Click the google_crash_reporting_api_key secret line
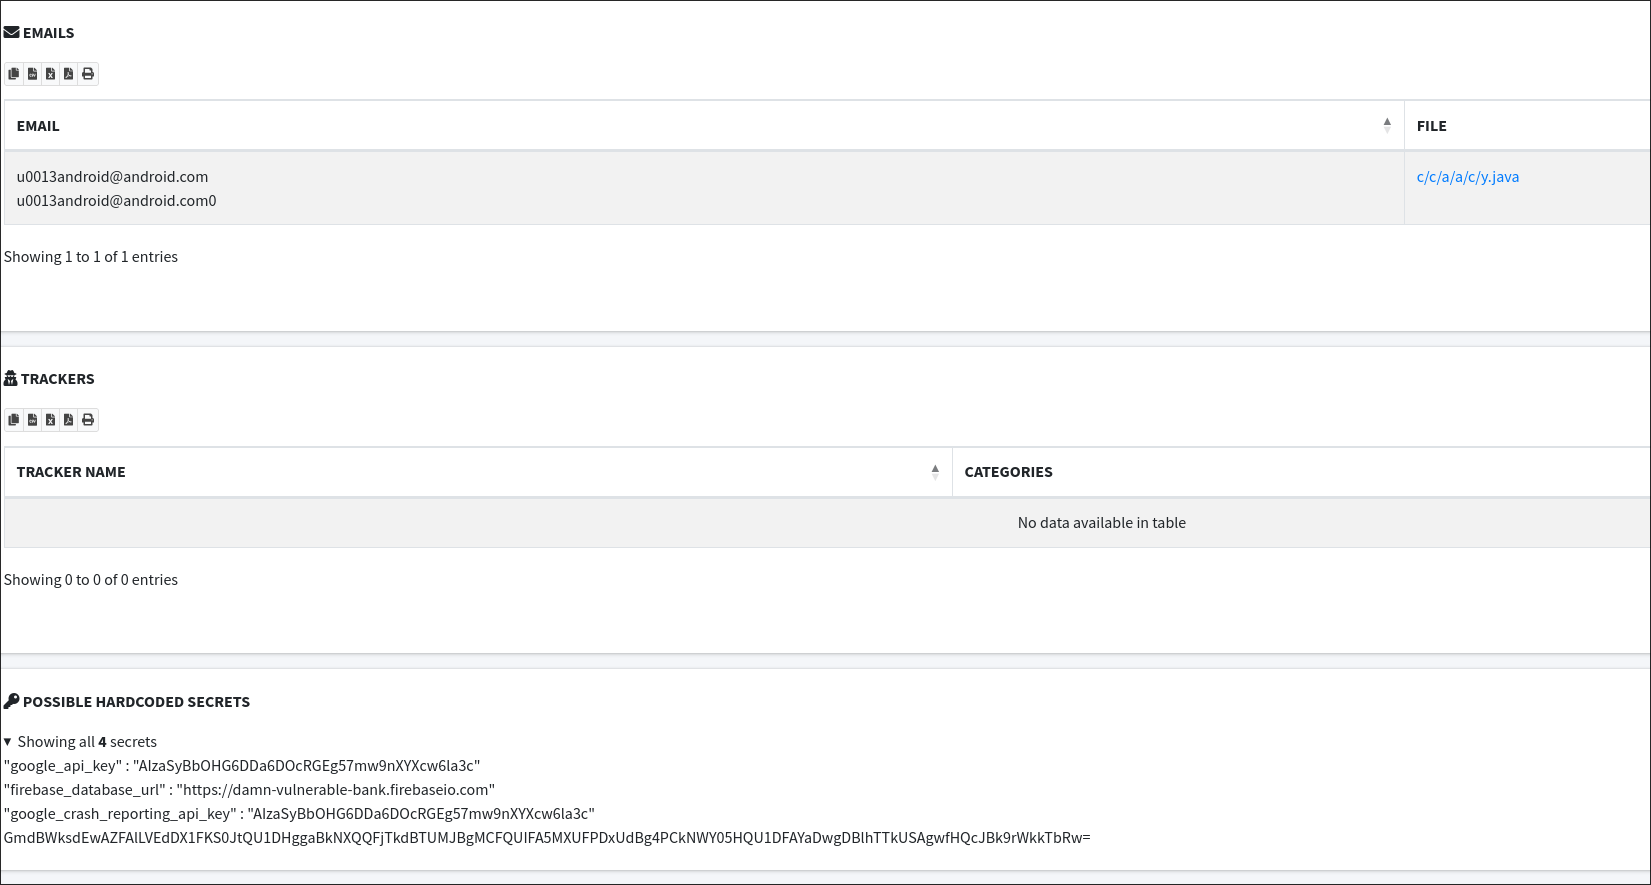The width and height of the screenshot is (1651, 885). click(x=299, y=814)
